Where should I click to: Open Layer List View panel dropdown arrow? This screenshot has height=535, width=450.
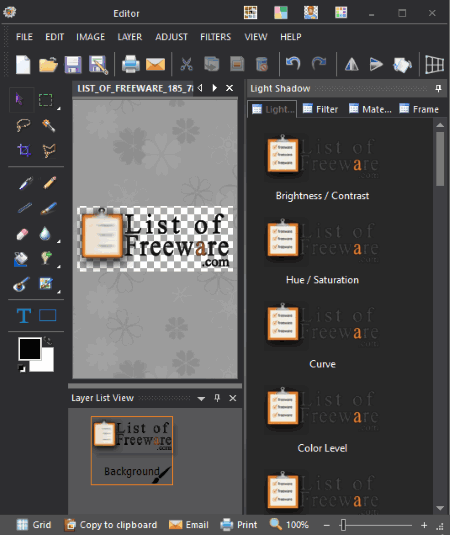(201, 399)
